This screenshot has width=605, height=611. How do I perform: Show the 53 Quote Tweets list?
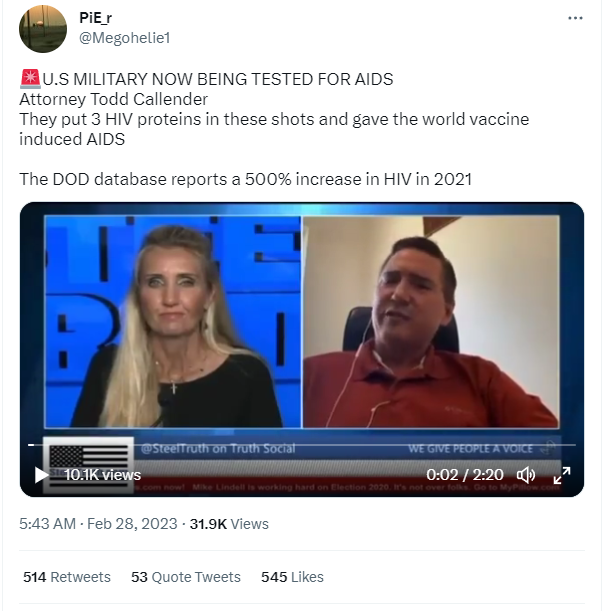point(186,577)
